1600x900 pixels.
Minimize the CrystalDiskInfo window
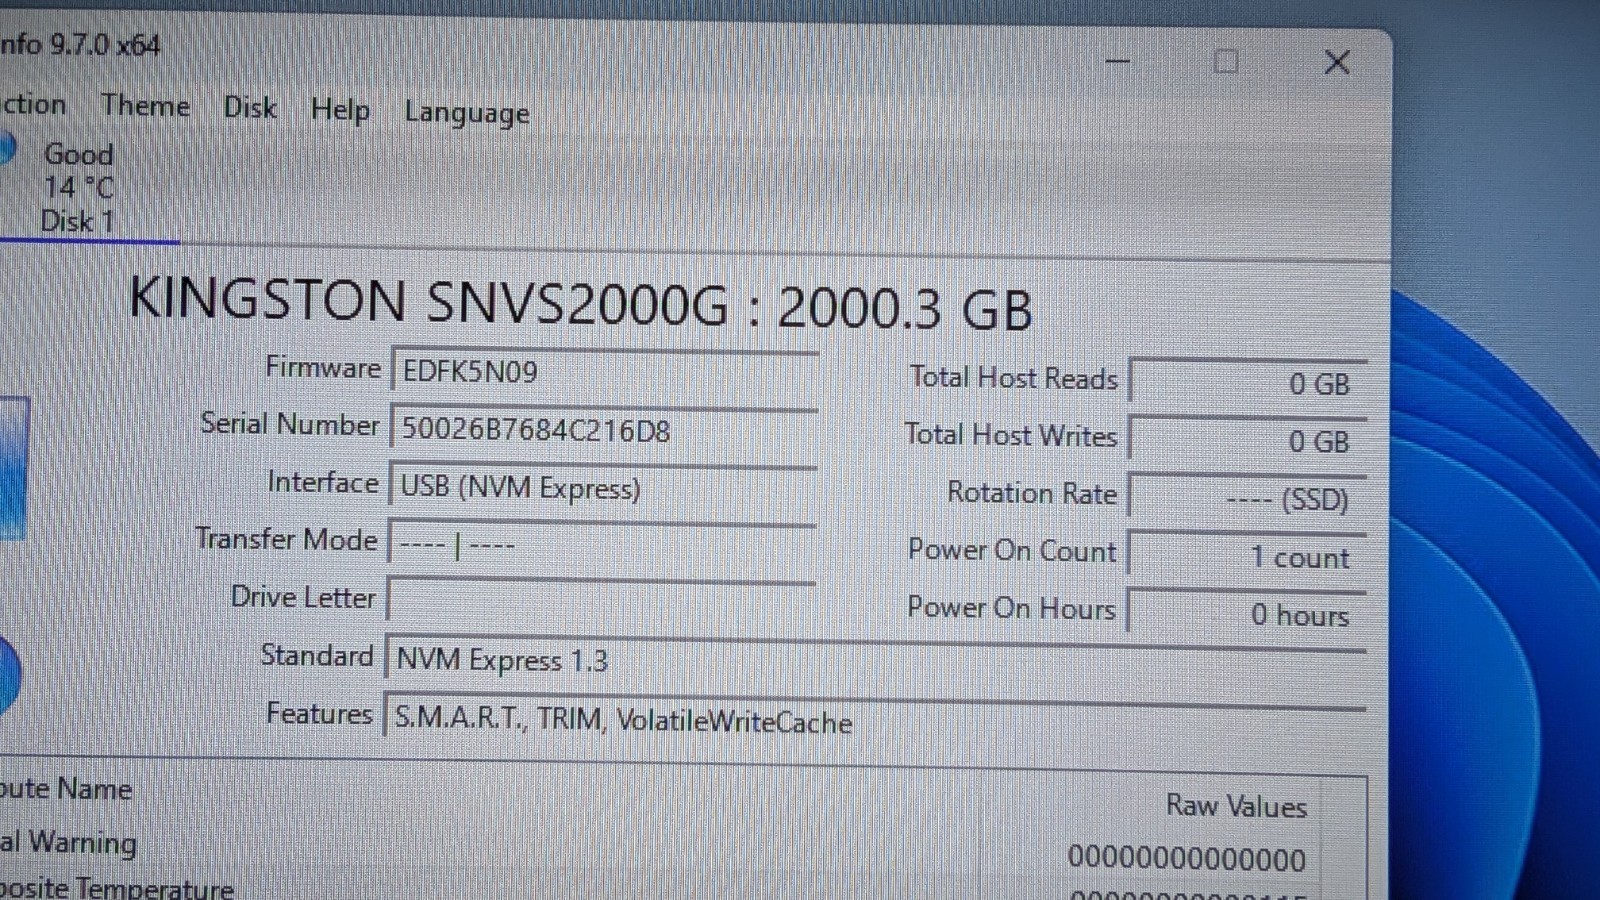tap(1118, 61)
